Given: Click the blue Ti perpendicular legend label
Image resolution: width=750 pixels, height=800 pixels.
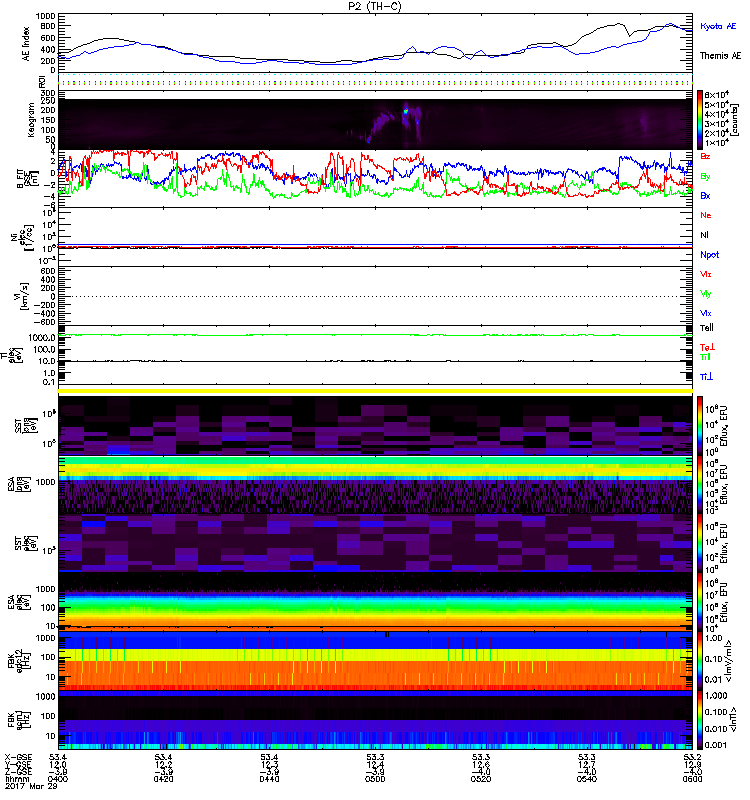Looking at the screenshot, I should [706, 377].
